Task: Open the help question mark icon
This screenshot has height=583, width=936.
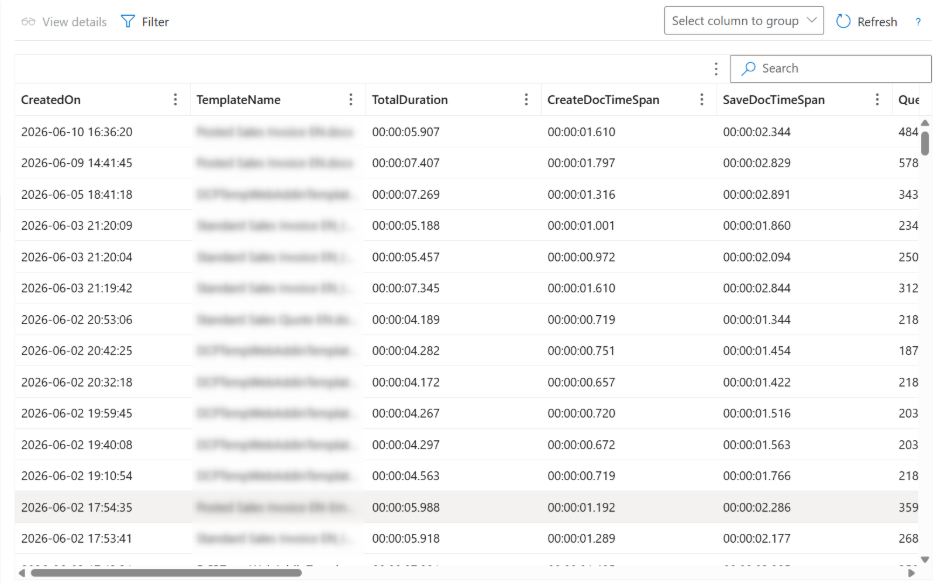Action: pos(918,22)
